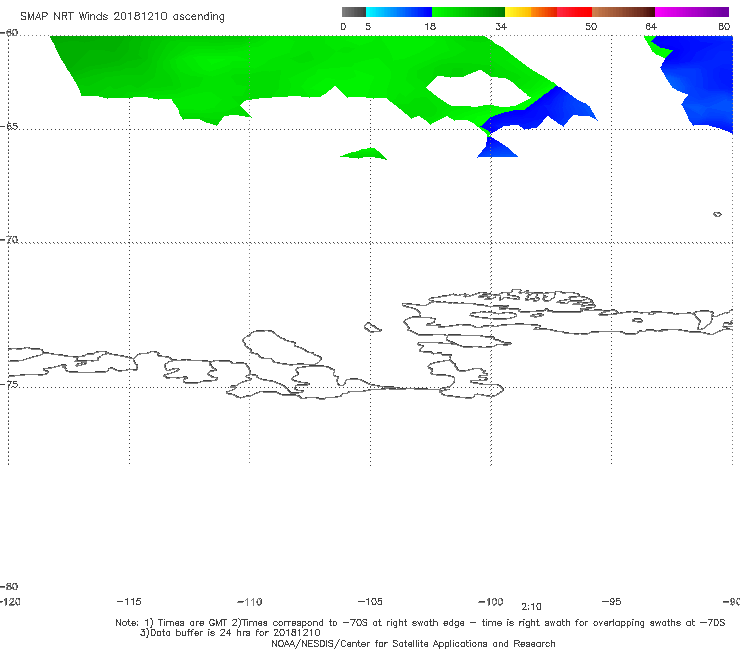Screen dimensions: 740x650
Task: Click the colorbar label '5'
Action: coord(368,26)
